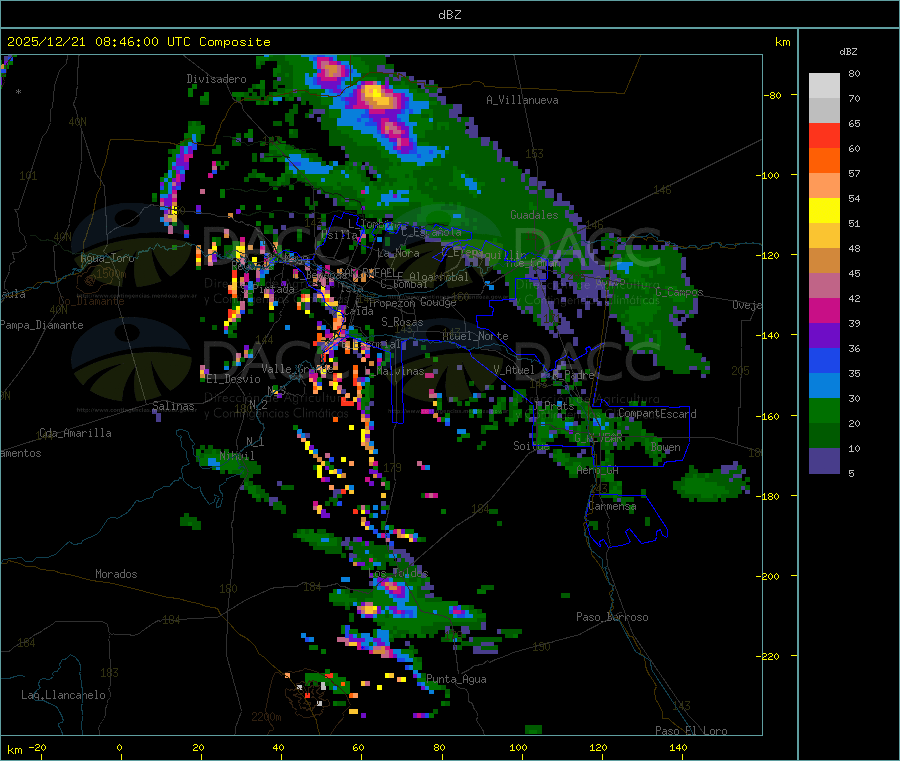Click the 'Atuel_Norte' map label
This screenshot has width=900, height=761.
point(475,336)
